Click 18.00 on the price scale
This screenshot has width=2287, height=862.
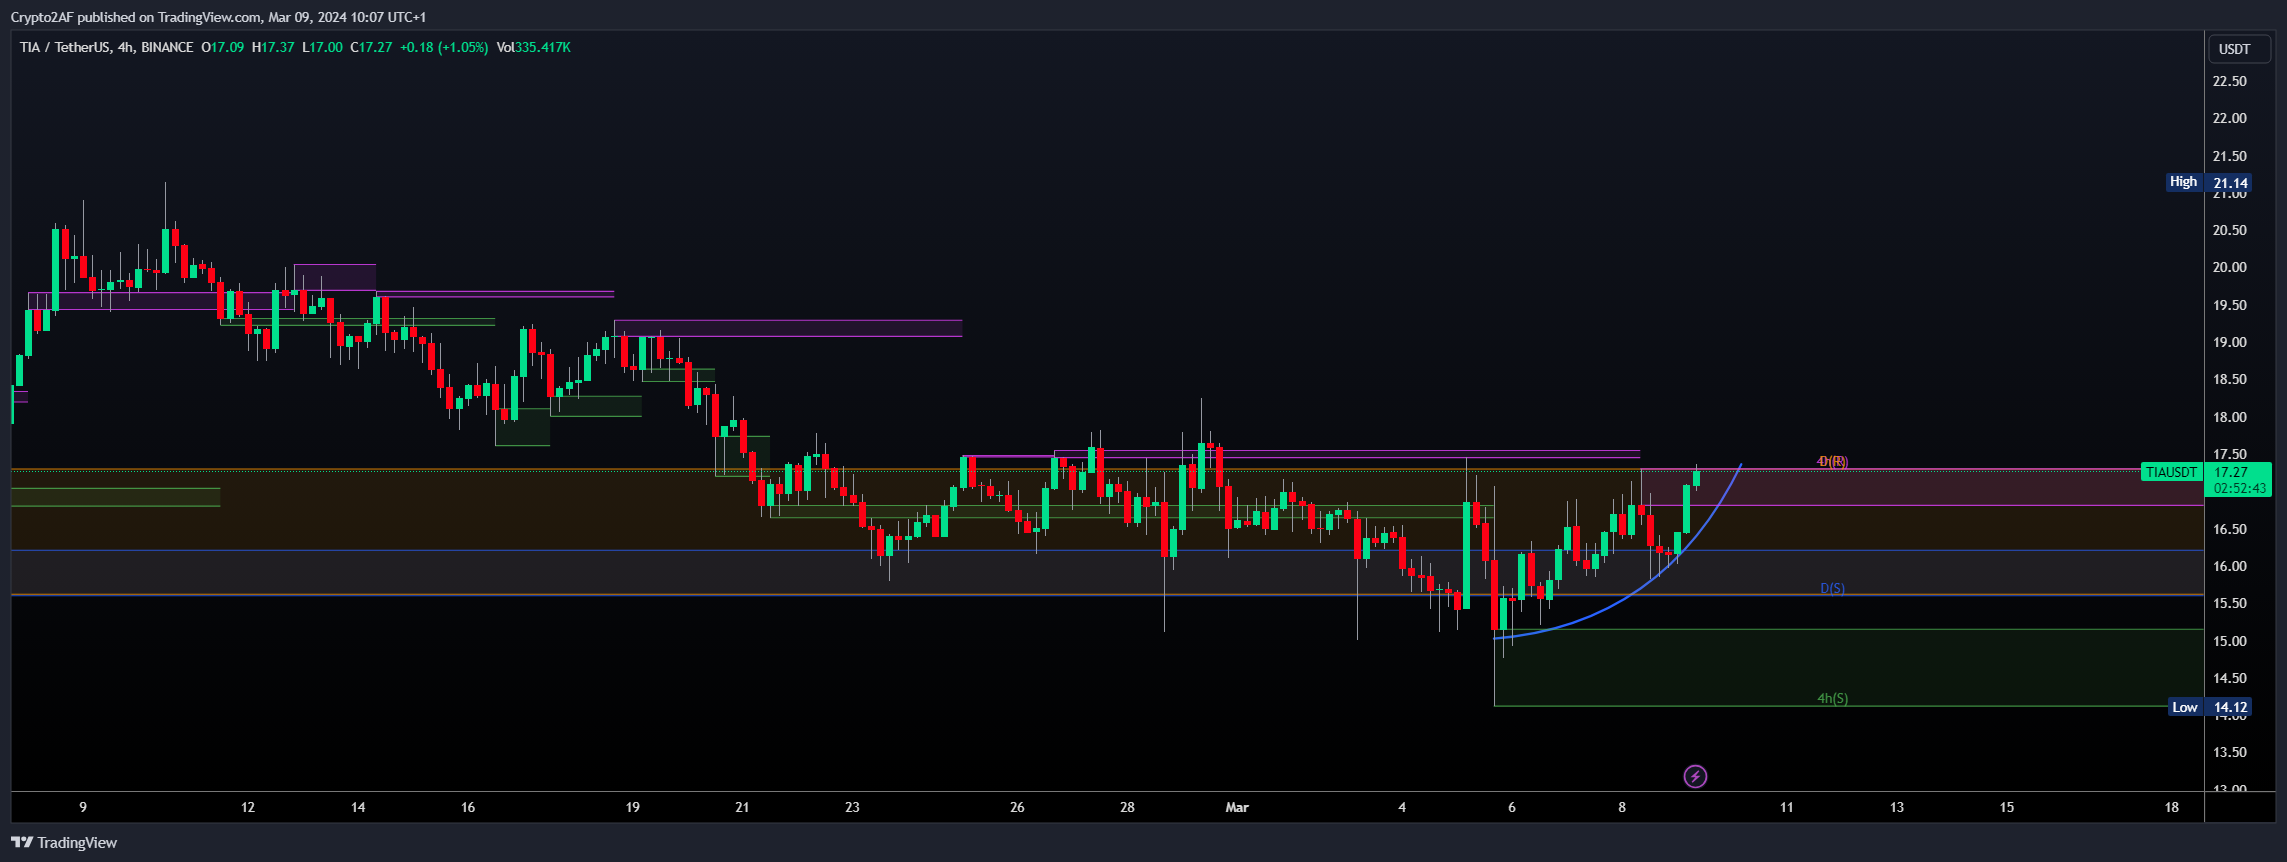click(2229, 417)
